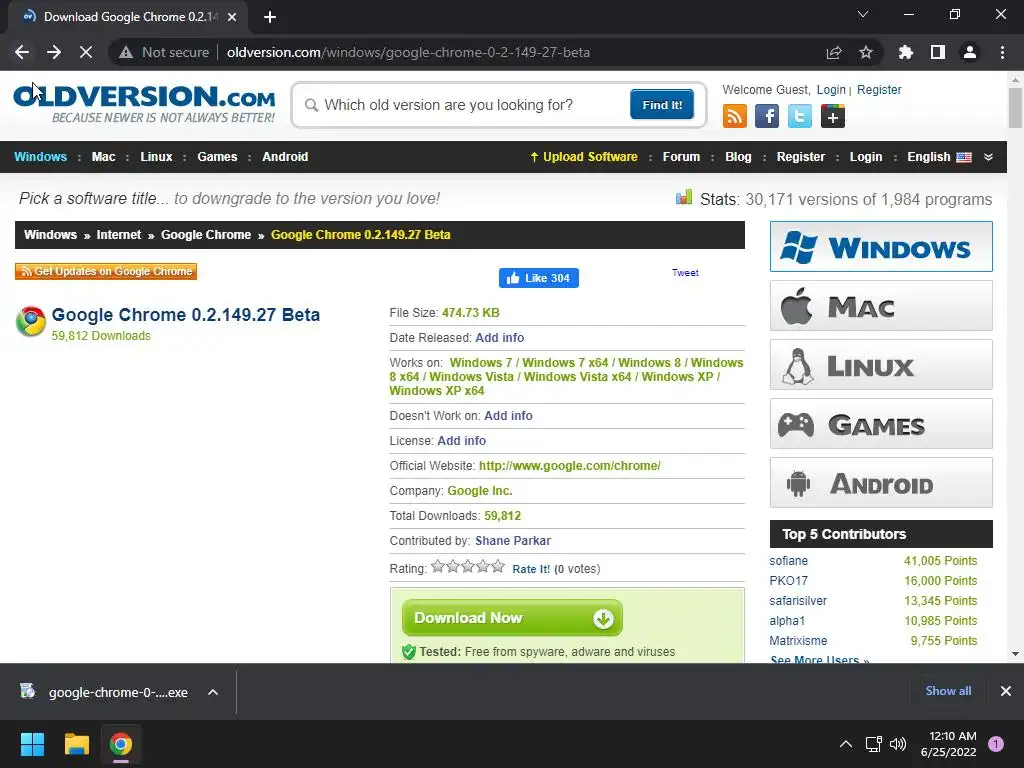
Task: Select the Games nav menu item
Action: point(217,157)
